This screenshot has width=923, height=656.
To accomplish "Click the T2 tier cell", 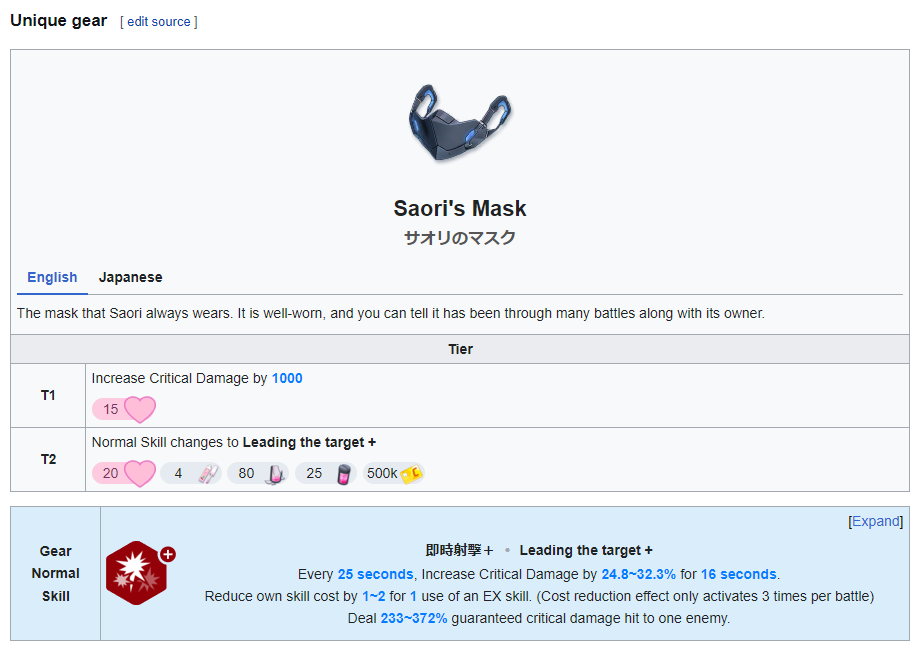I will (48, 459).
